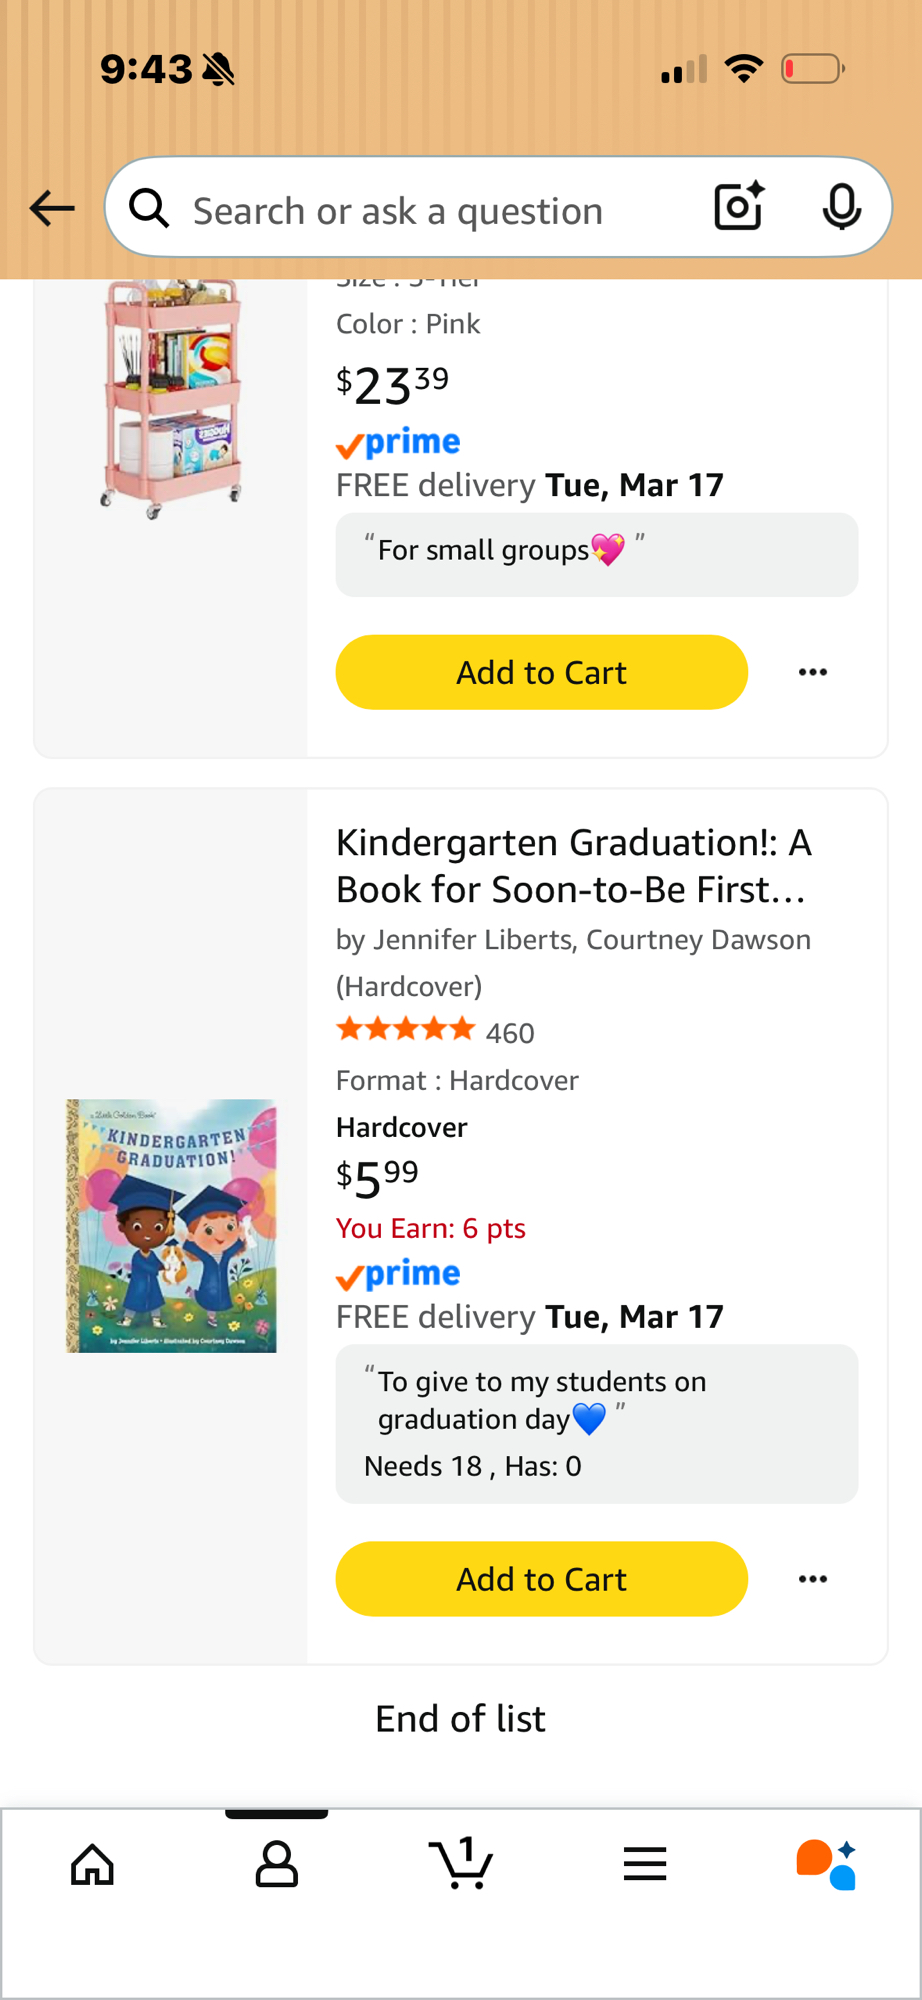Open the account profile tab icon

[277, 1864]
